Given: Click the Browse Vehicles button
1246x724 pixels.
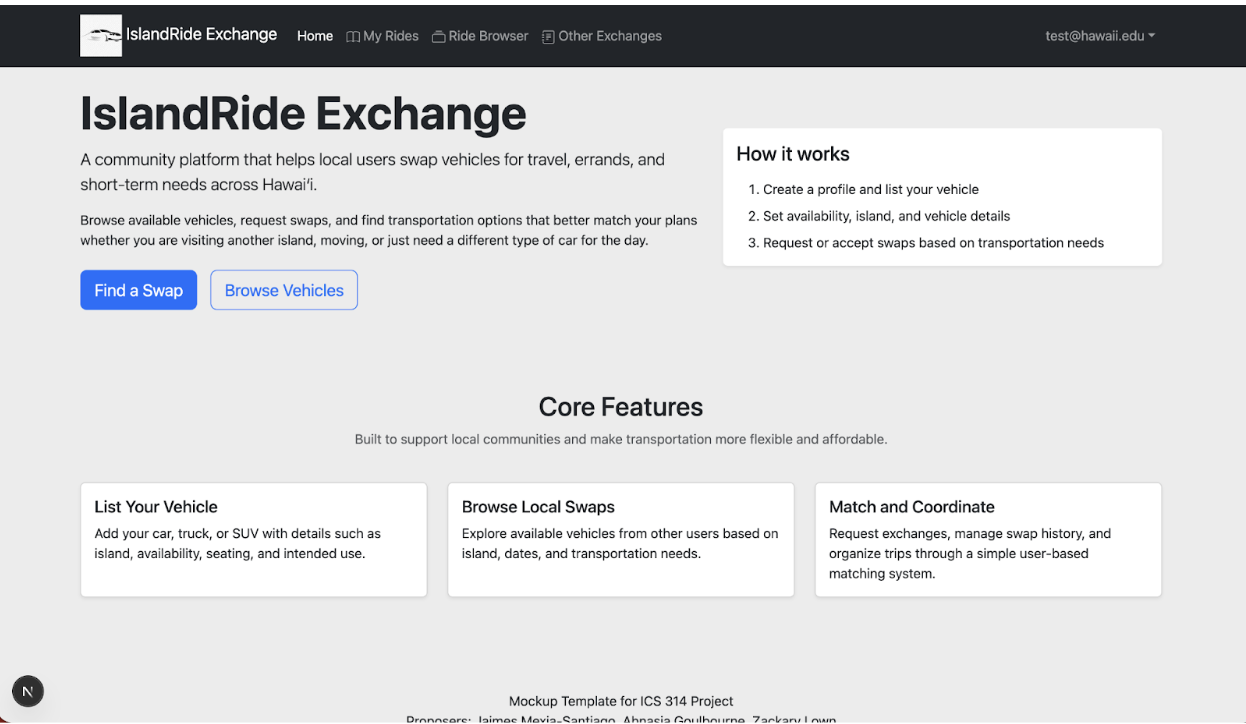Looking at the screenshot, I should (x=283, y=290).
